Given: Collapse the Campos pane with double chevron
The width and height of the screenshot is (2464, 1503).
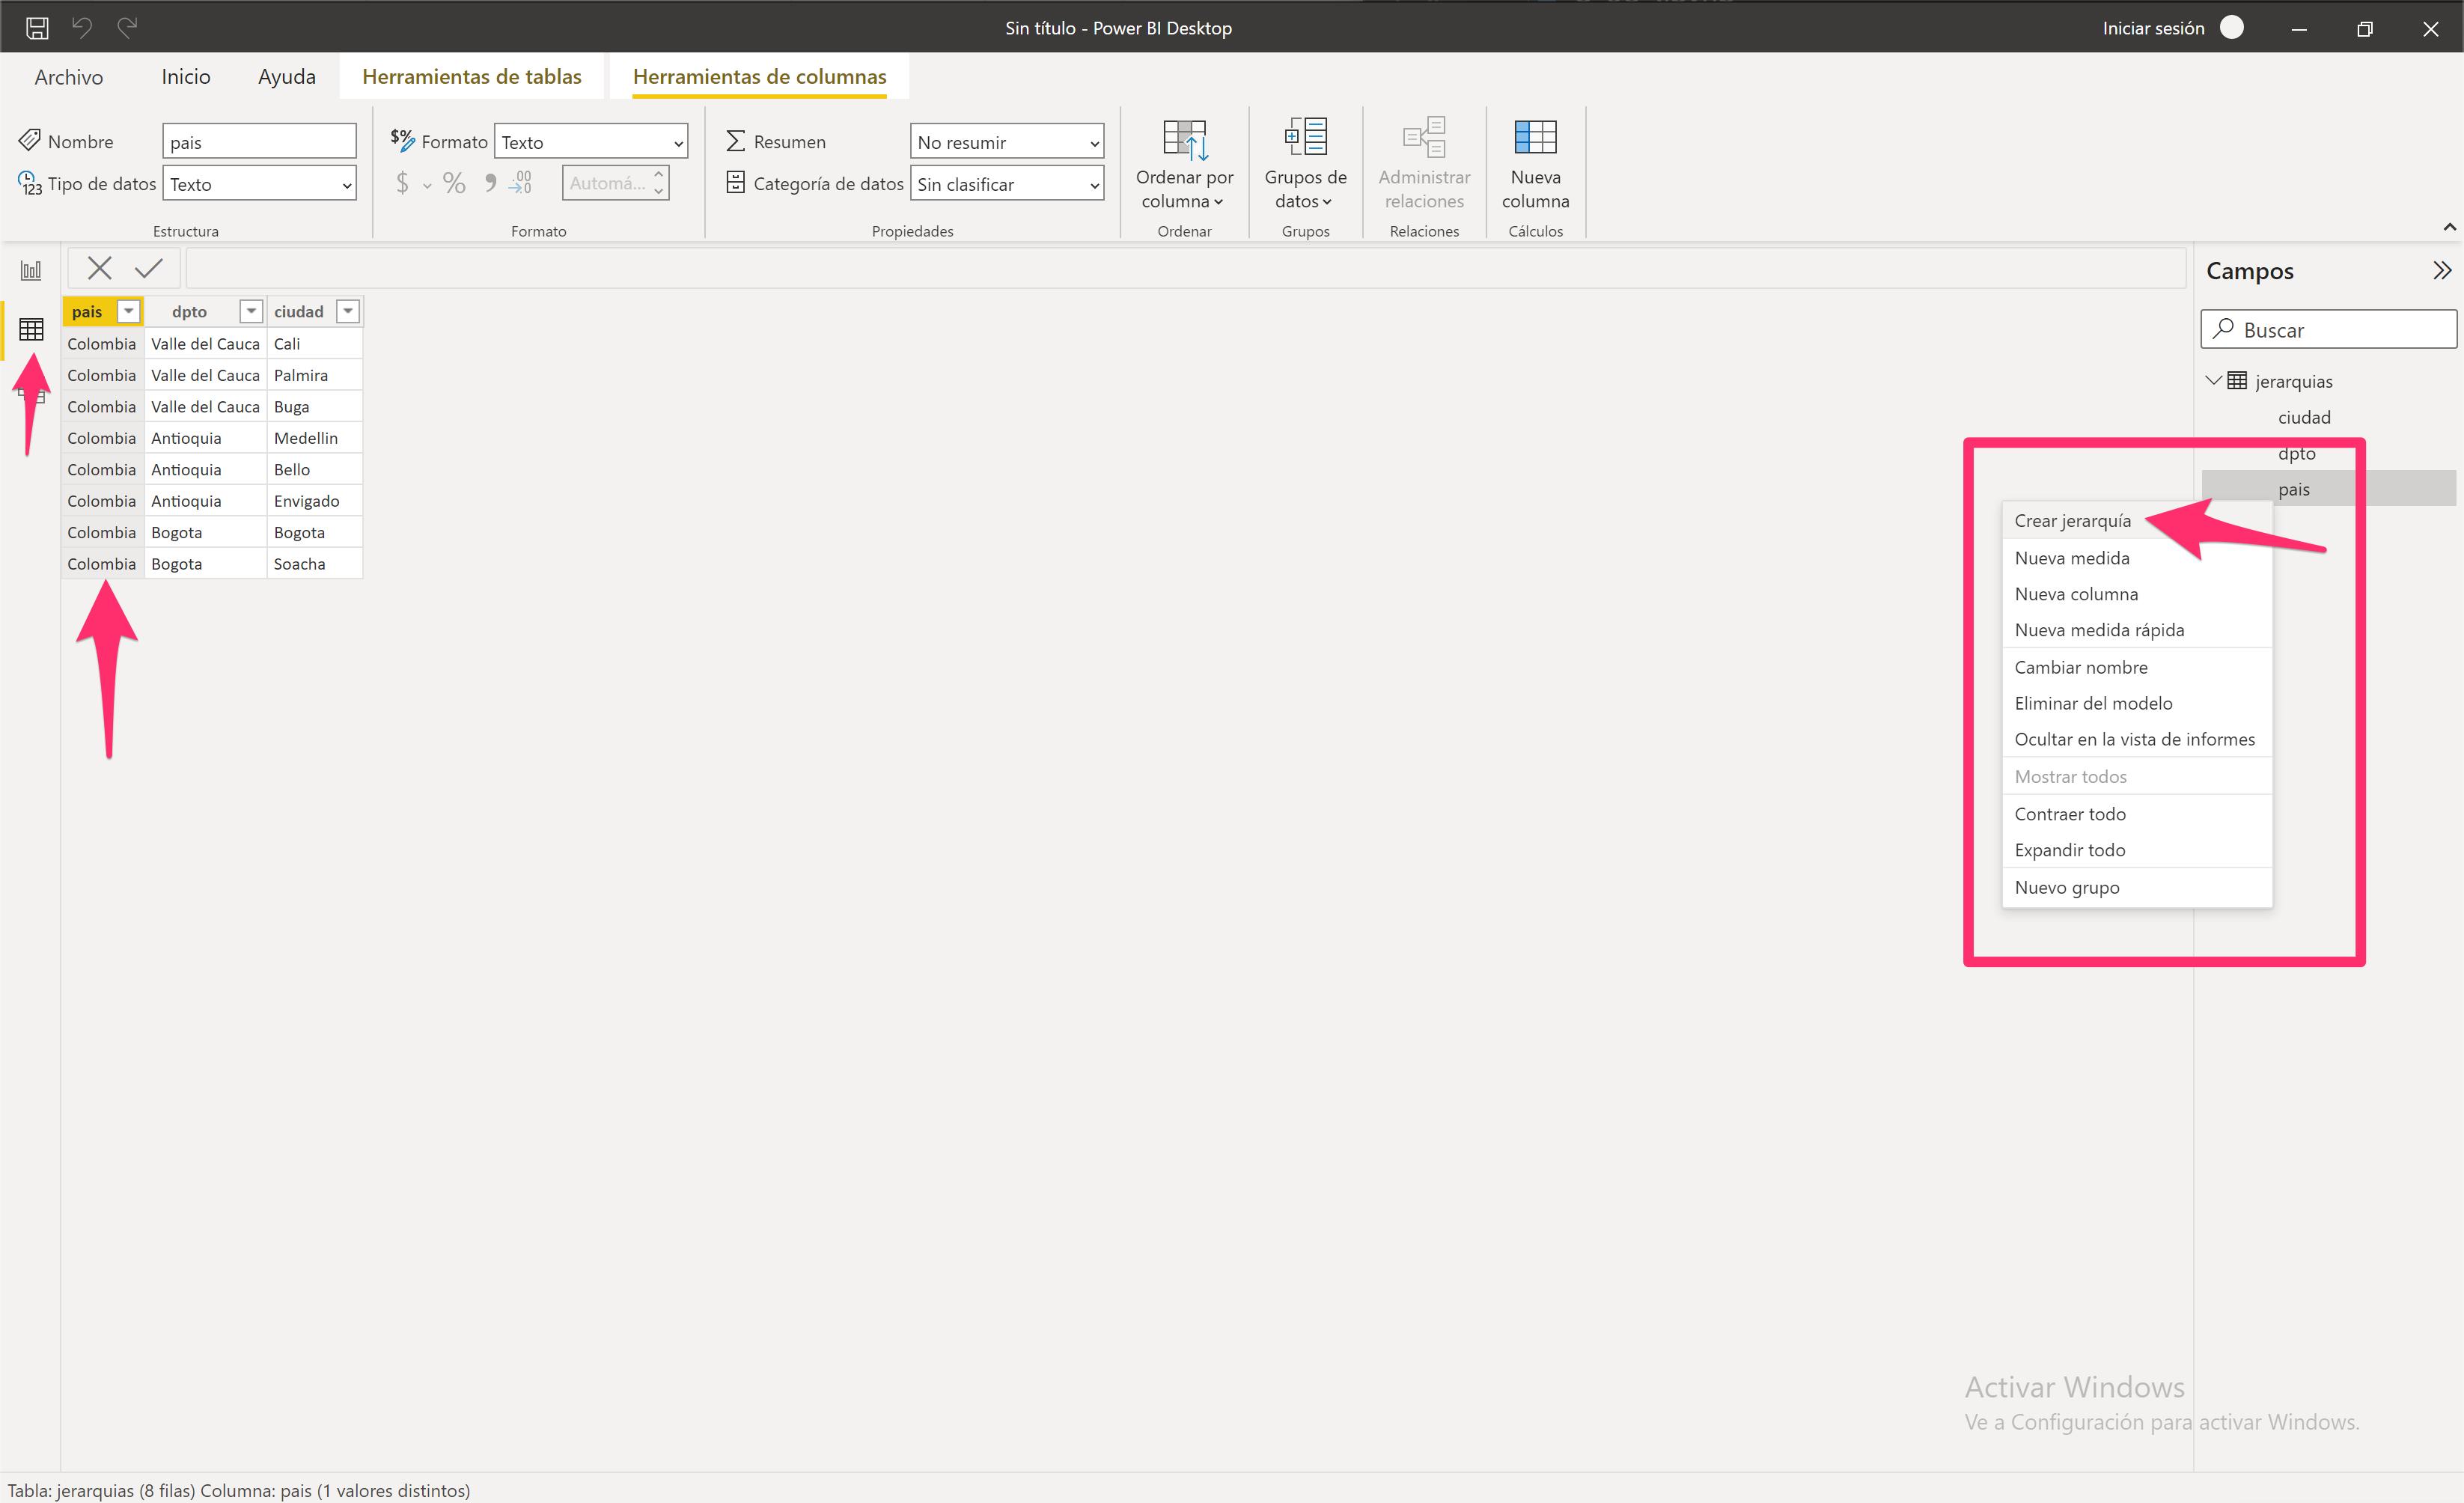Looking at the screenshot, I should pos(2442,270).
